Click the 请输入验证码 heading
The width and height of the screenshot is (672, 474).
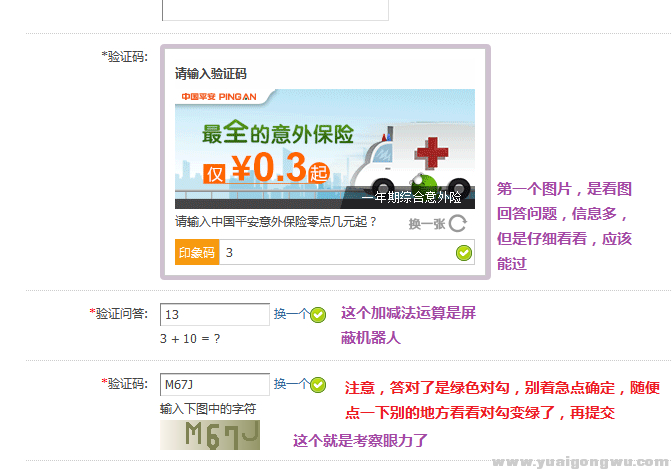[x=211, y=74]
